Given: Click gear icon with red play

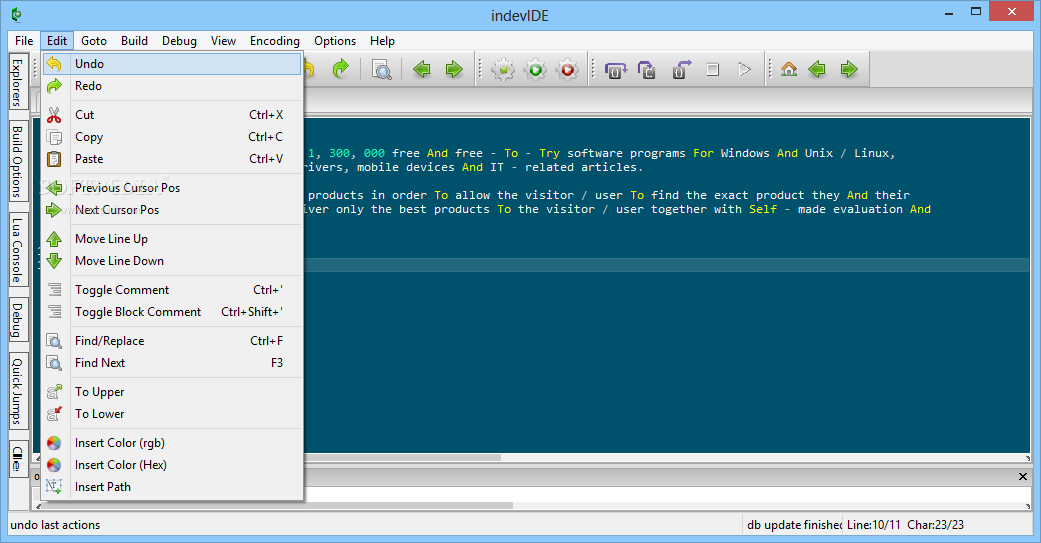Looking at the screenshot, I should point(567,70).
